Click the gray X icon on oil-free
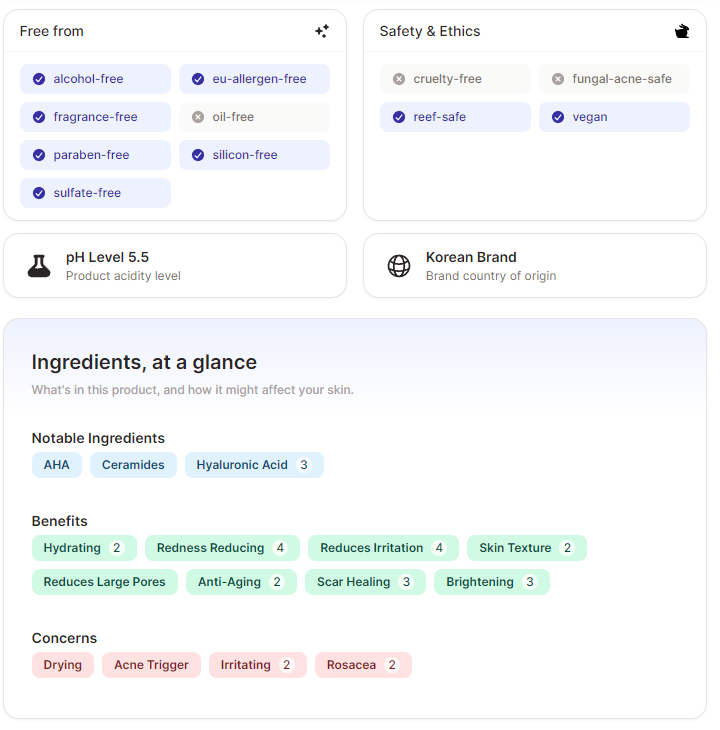This screenshot has width=720, height=730. pos(198,117)
